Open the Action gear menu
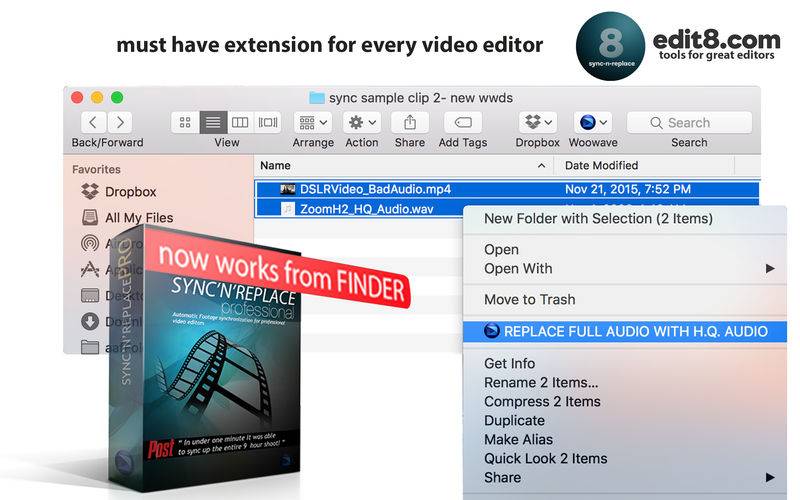800x500 pixels. pyautogui.click(x=362, y=122)
